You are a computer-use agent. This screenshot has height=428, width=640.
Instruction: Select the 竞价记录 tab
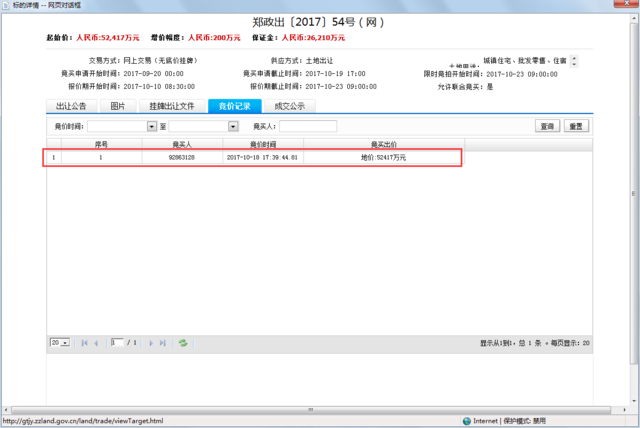coord(235,106)
